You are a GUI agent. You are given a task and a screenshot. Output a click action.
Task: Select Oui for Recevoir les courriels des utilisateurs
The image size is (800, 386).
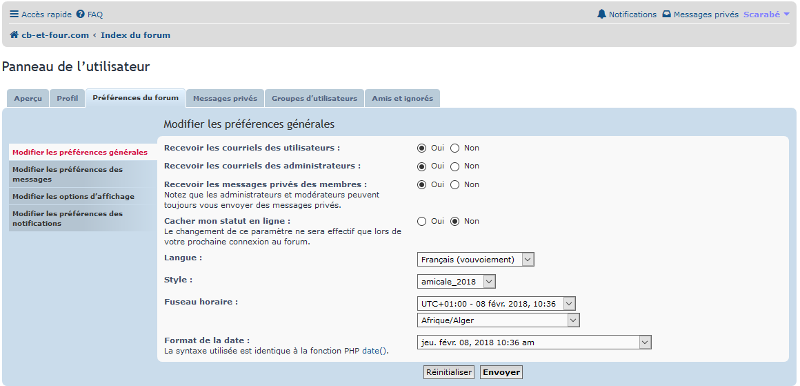click(421, 148)
